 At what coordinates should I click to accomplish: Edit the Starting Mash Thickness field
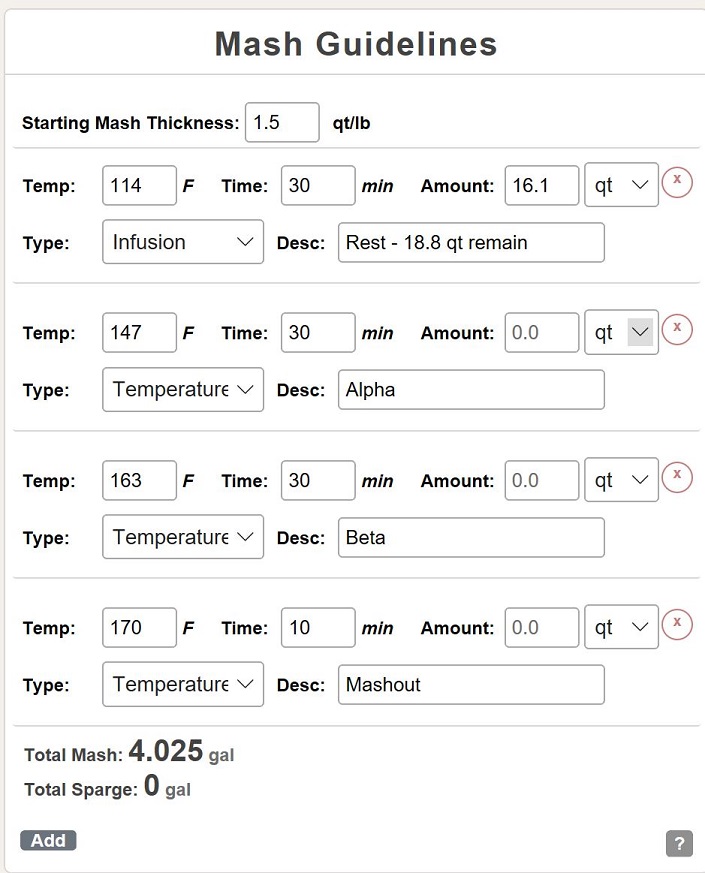click(282, 123)
